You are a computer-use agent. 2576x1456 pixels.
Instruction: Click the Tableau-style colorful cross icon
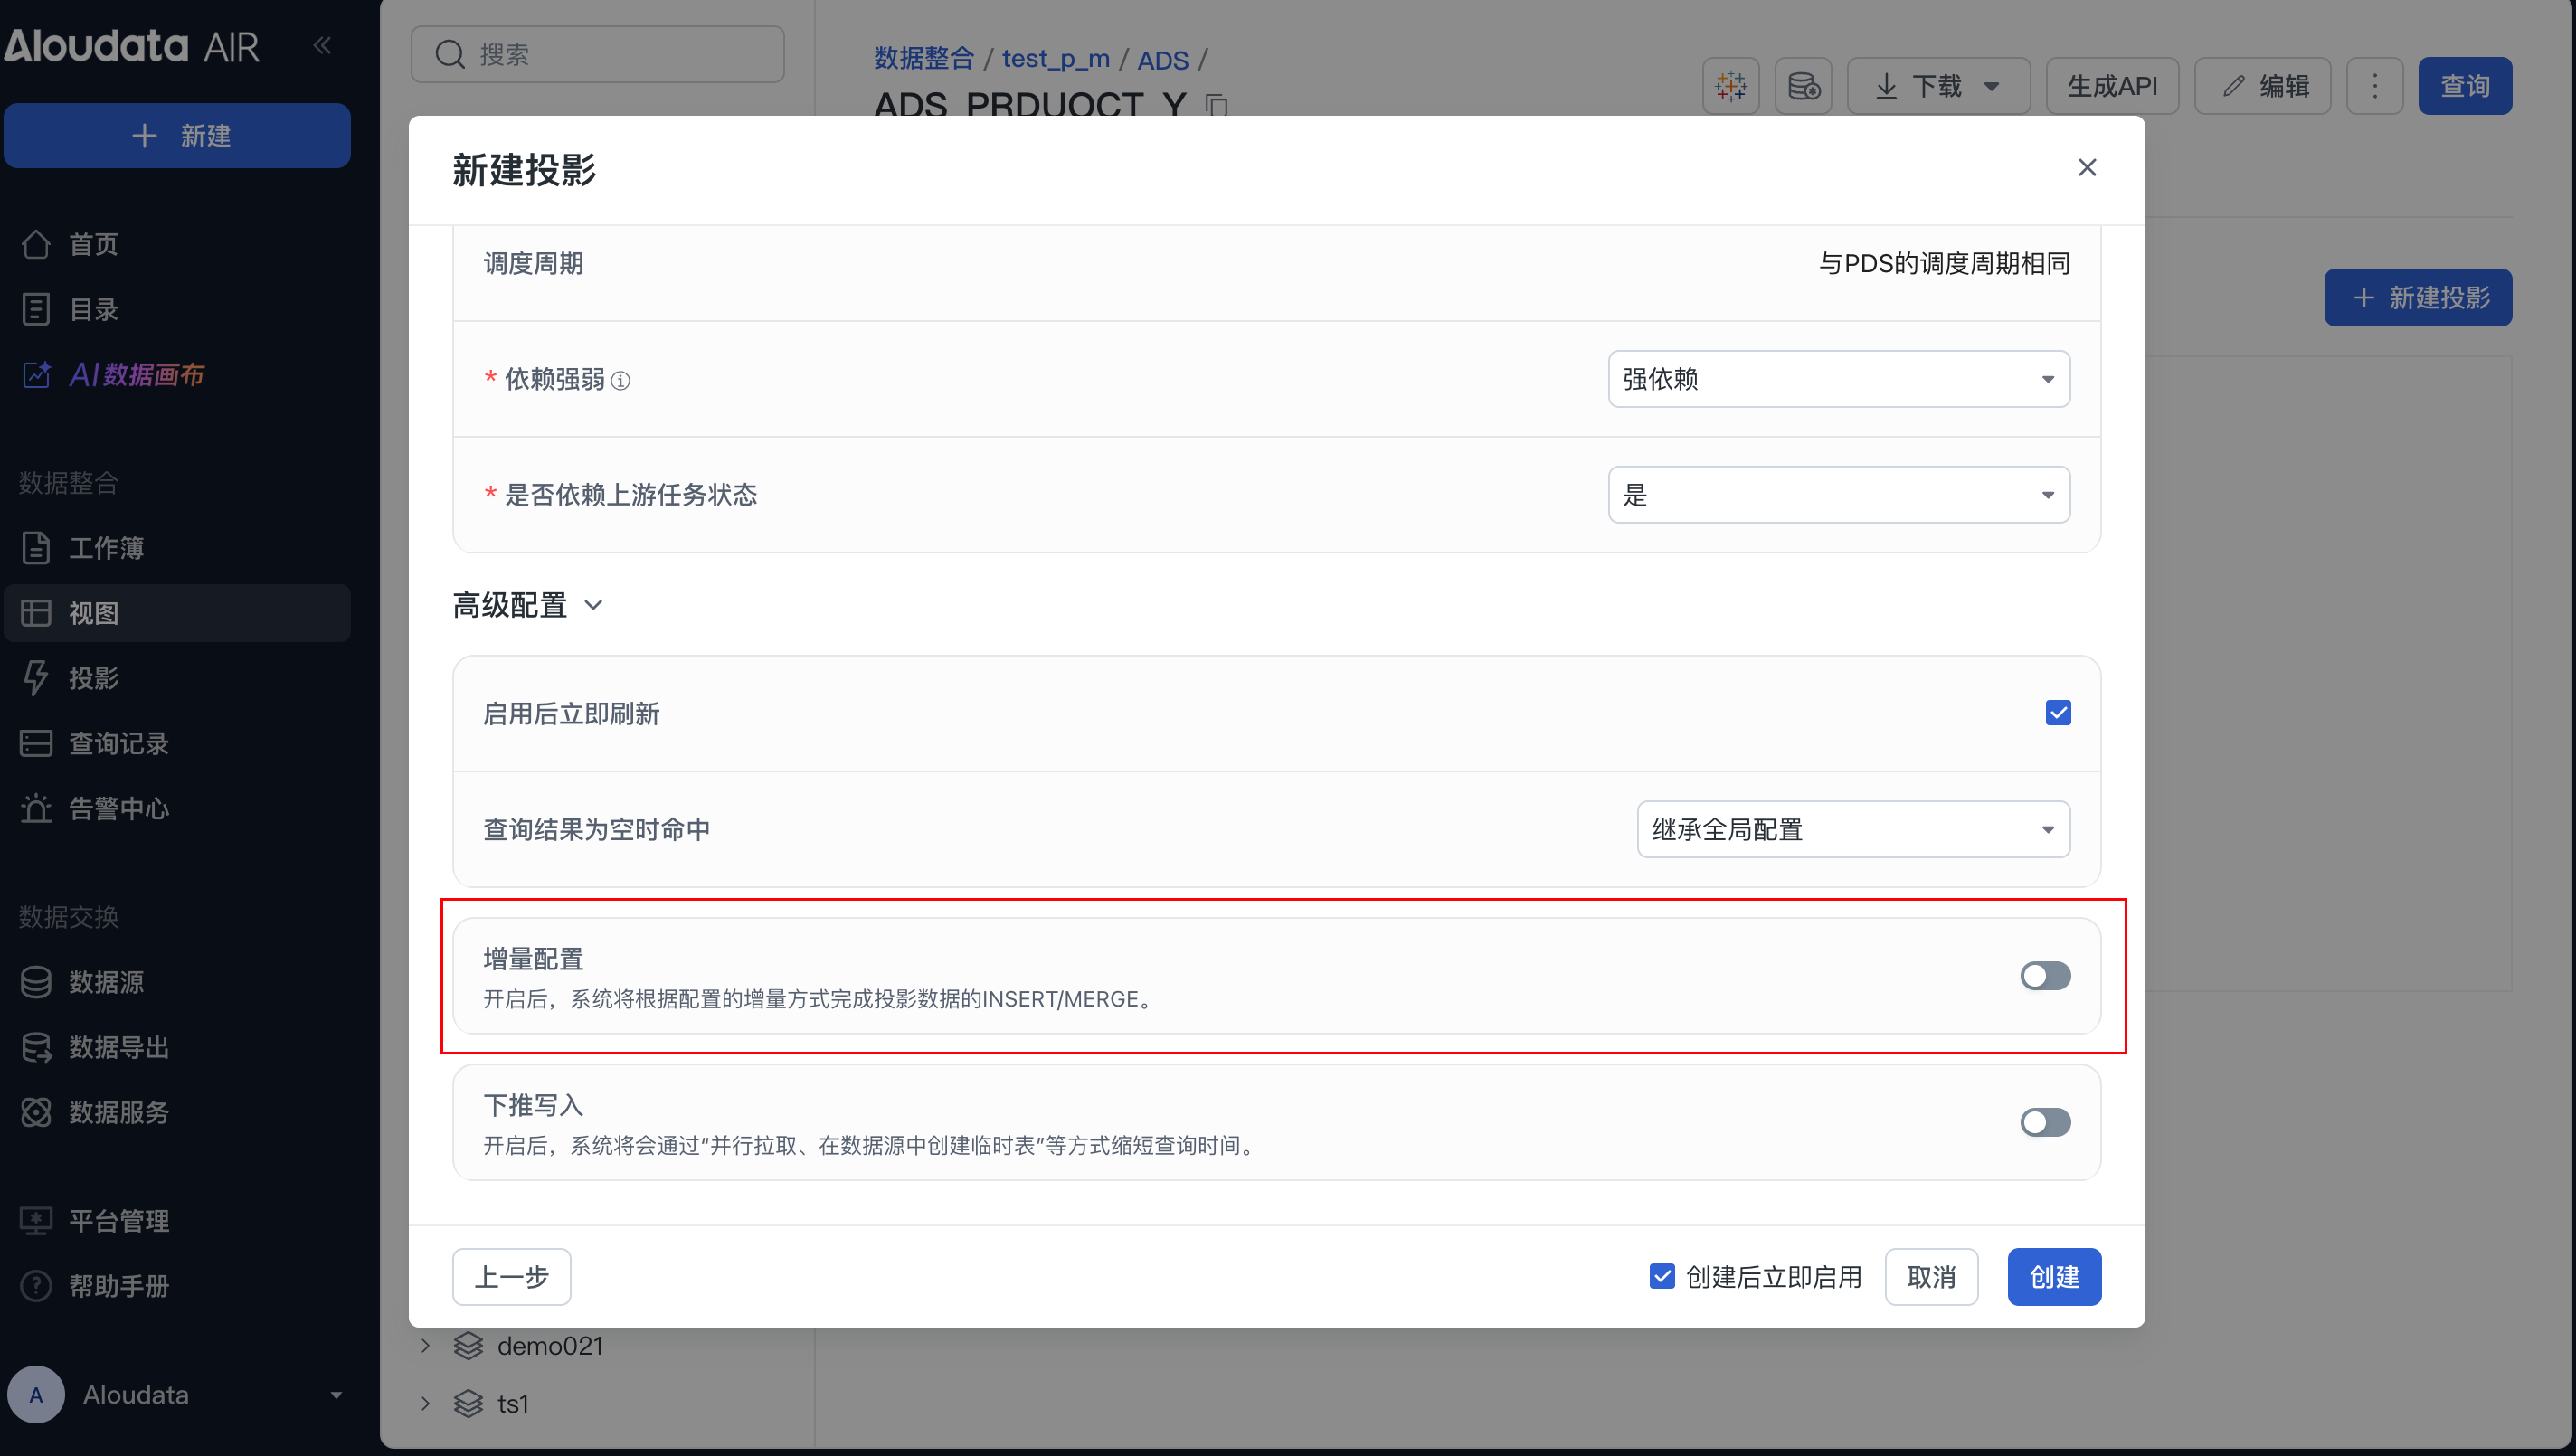click(x=1730, y=86)
